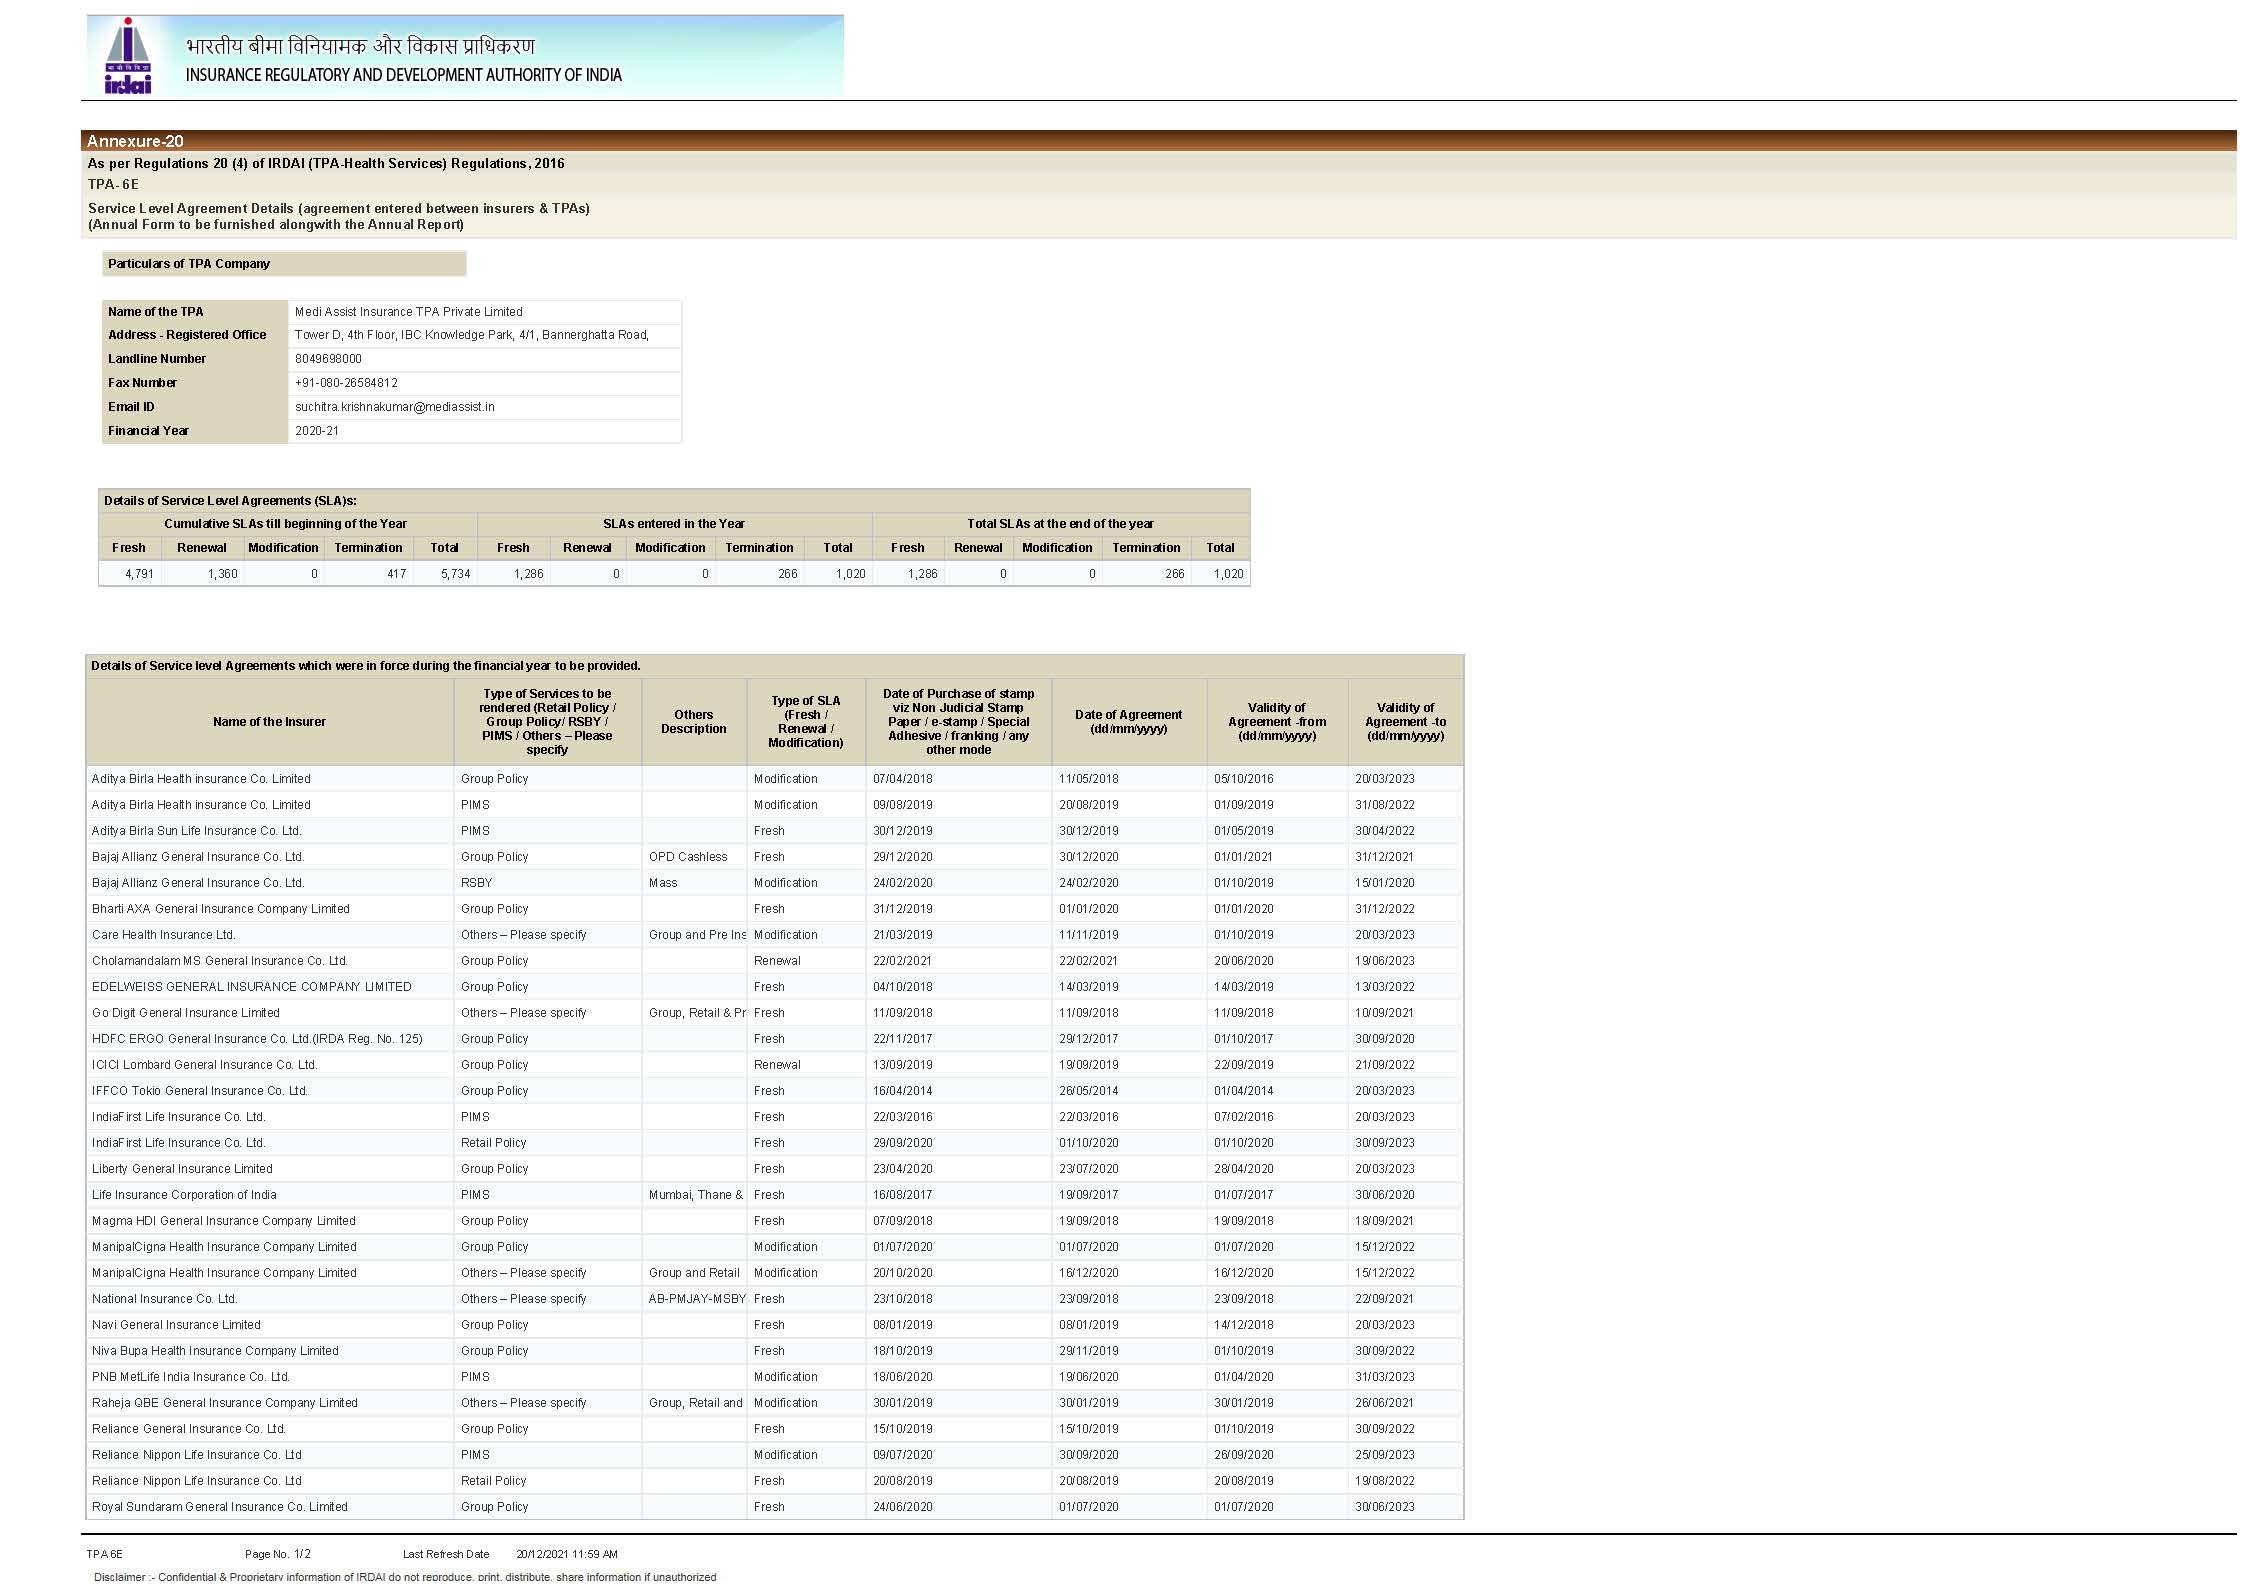Click the HDFC ERGO General Insurance row name

point(257,1039)
